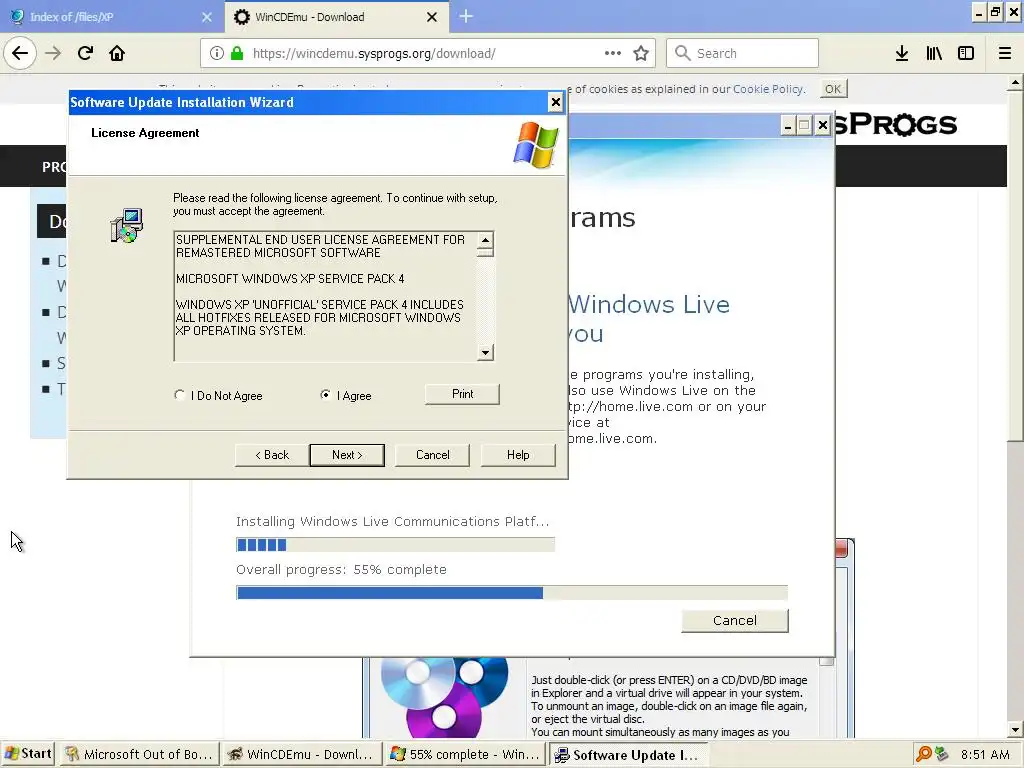Image resolution: width=1024 pixels, height=768 pixels.
Task: Print the license agreement
Action: tap(462, 394)
